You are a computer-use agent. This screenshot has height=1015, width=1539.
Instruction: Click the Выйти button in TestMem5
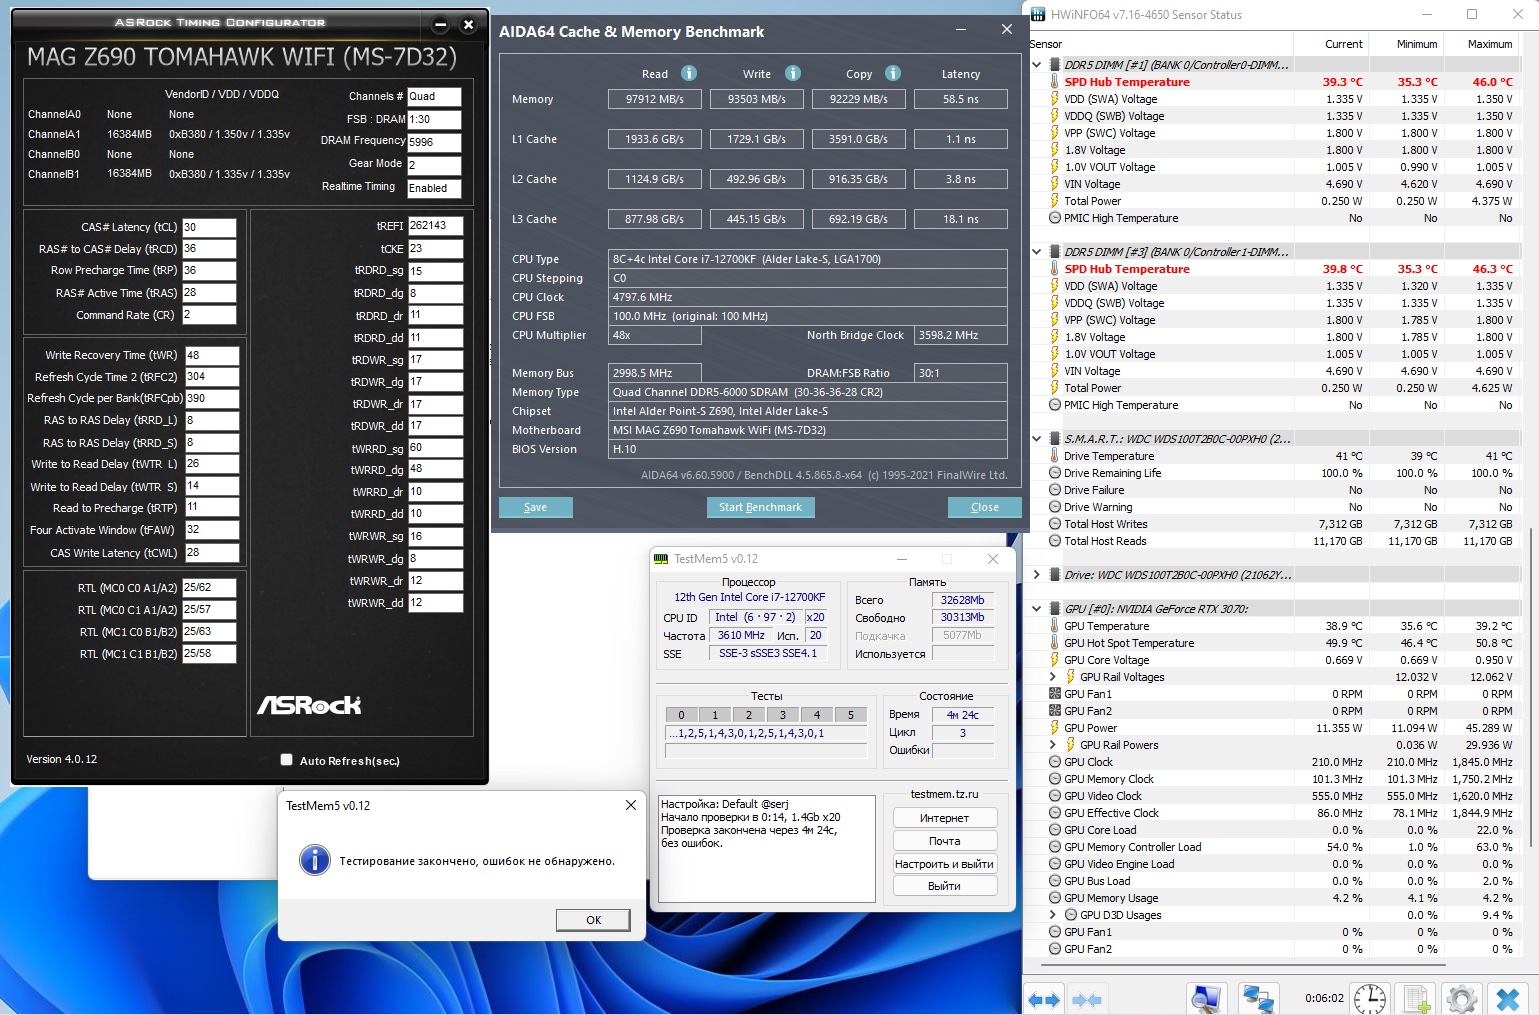(945, 886)
